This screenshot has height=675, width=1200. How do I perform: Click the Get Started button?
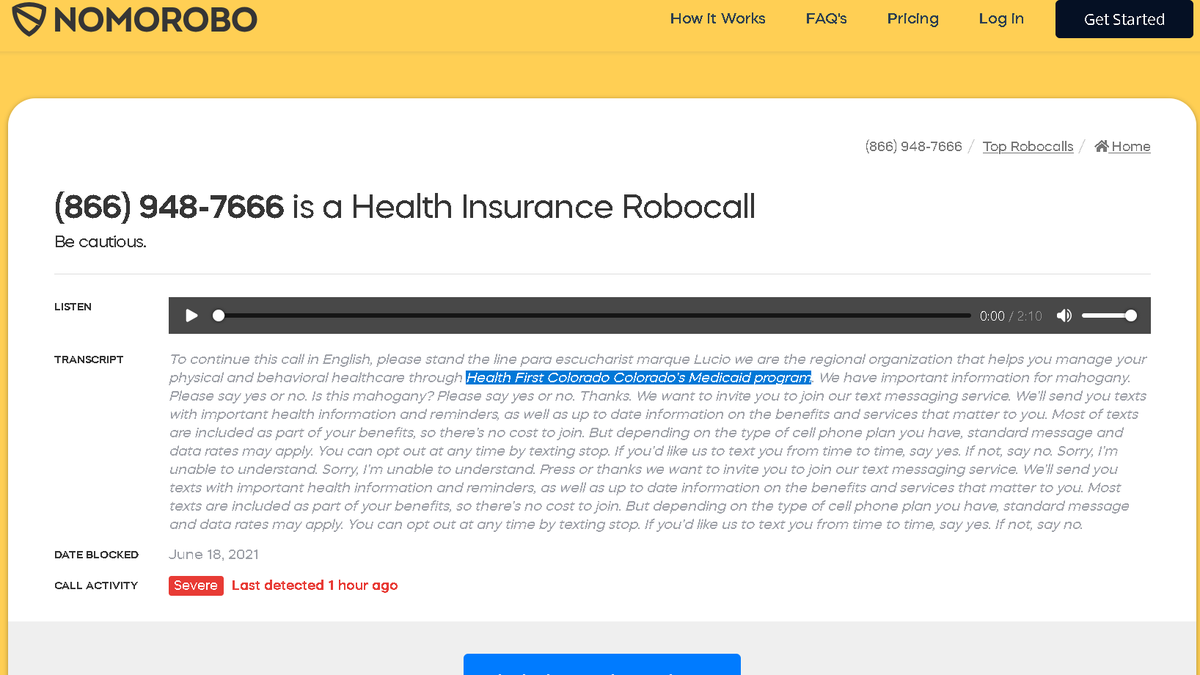(x=1125, y=19)
